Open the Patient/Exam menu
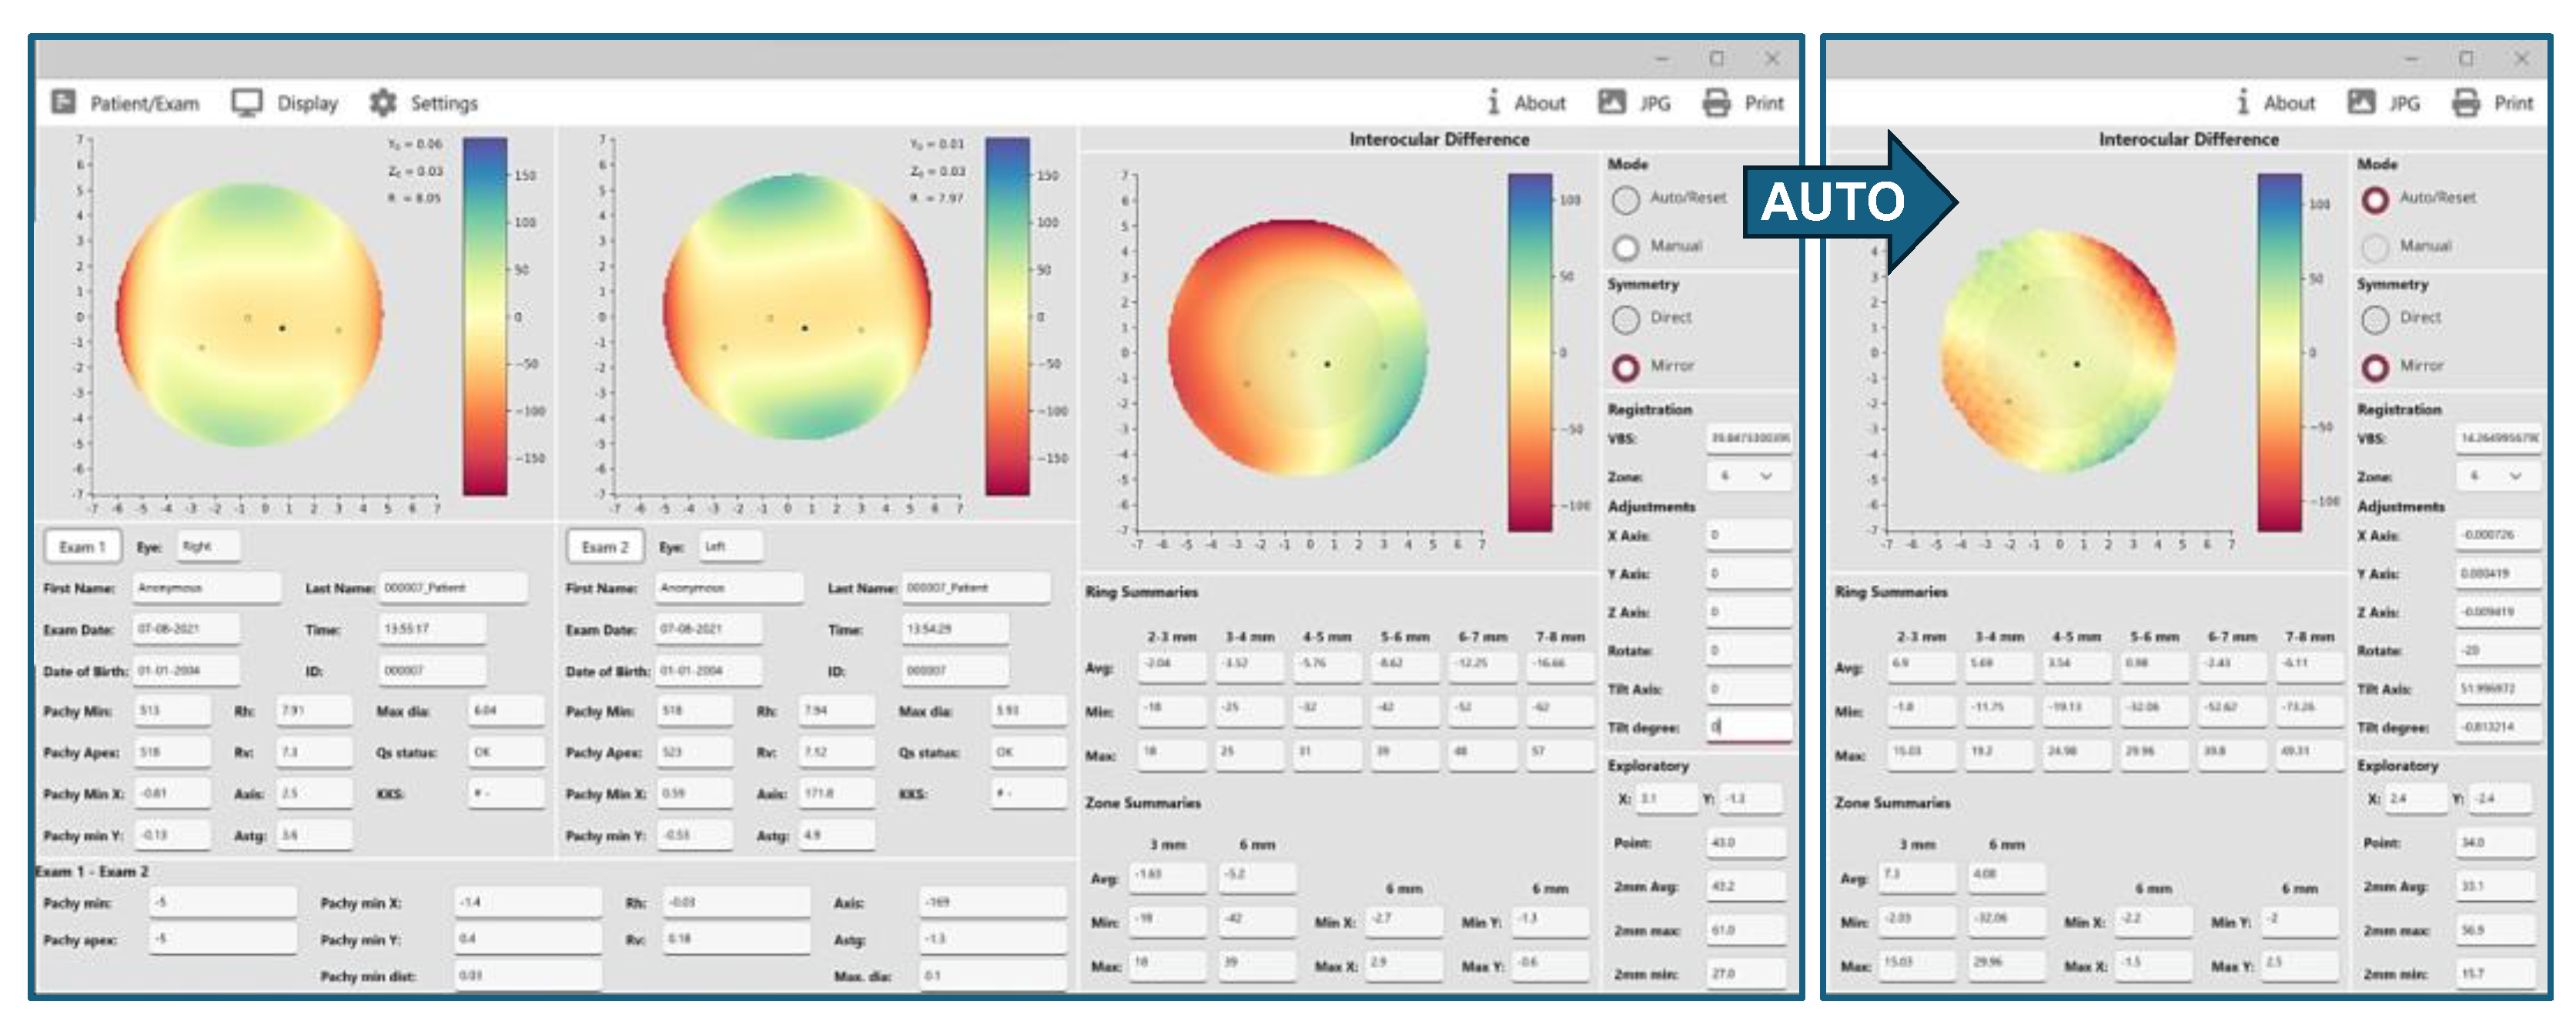Screen dimensions: 2576x1025 144,103
